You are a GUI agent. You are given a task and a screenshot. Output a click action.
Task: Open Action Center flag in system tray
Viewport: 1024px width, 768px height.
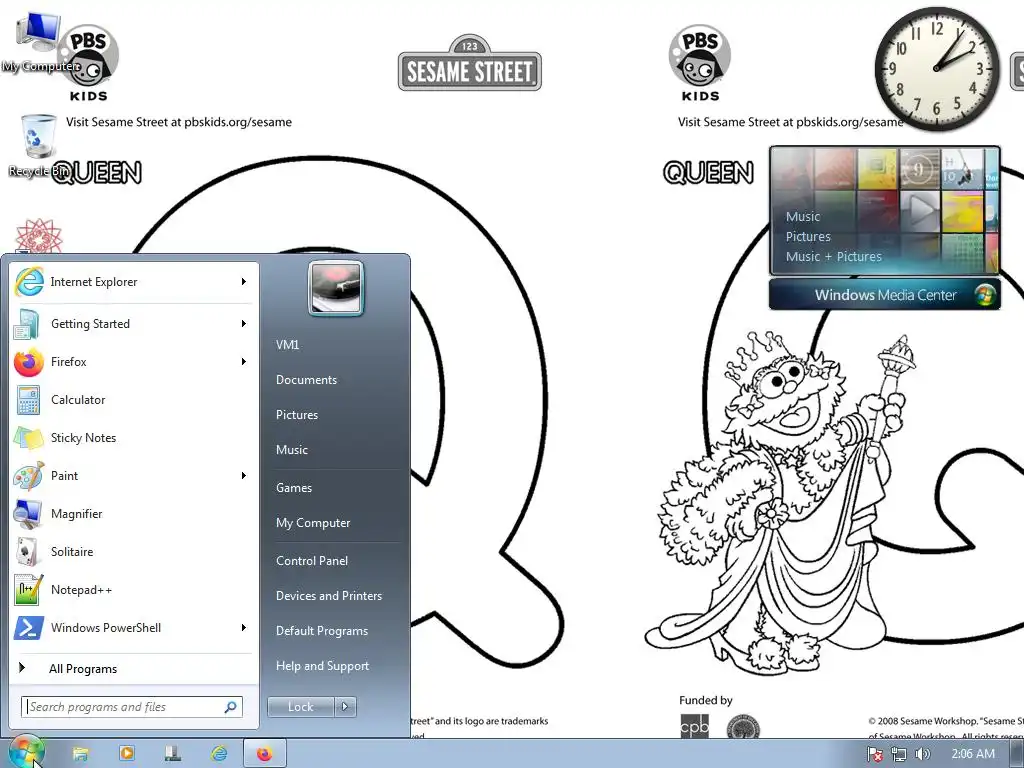[x=875, y=754]
